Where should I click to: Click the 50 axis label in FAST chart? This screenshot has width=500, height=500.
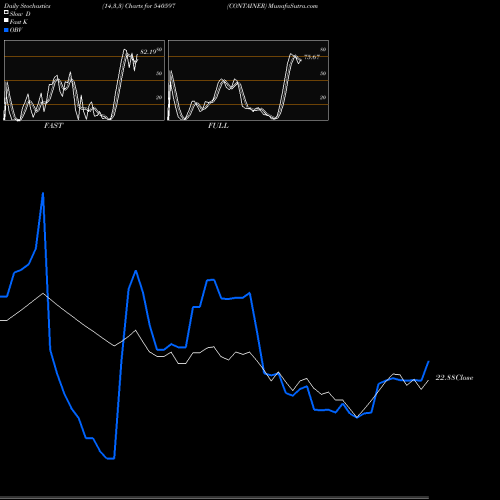point(159,73)
